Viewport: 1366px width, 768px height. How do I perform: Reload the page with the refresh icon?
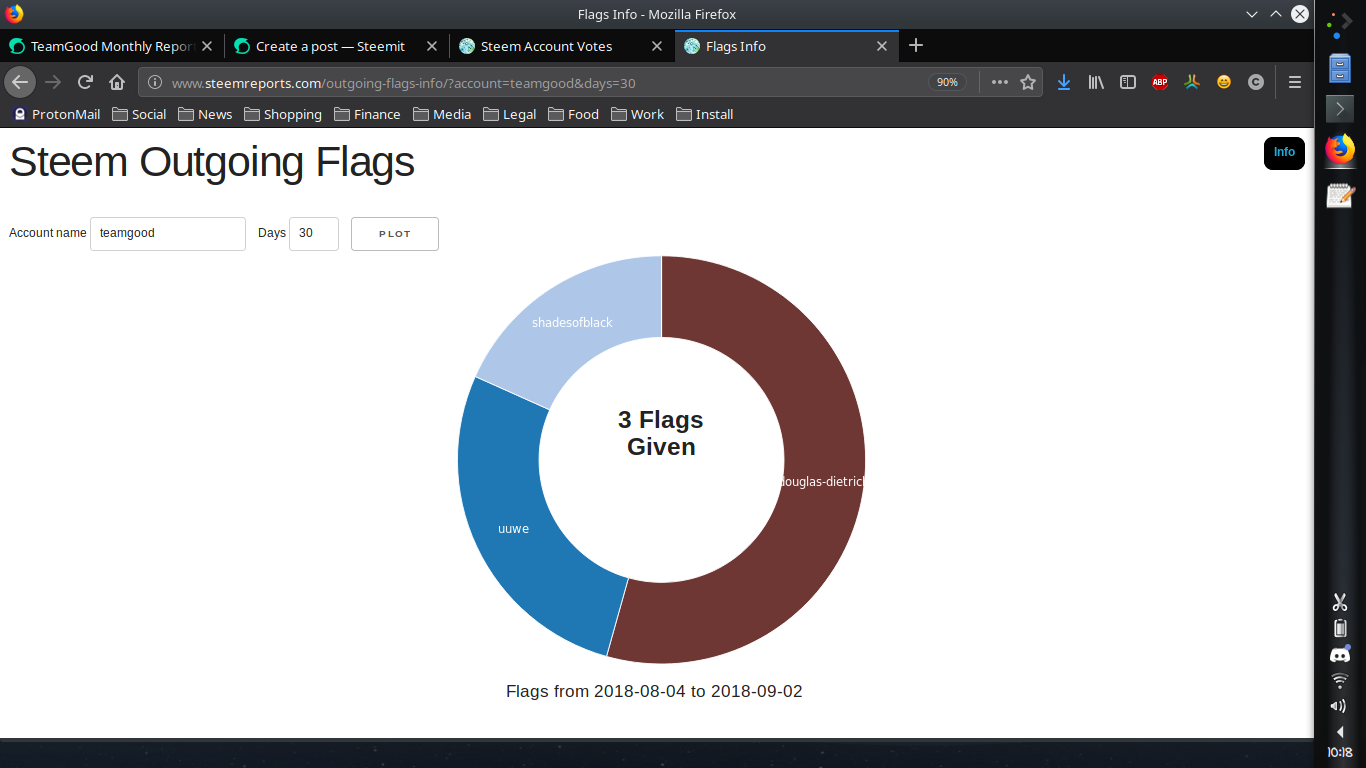[x=86, y=82]
